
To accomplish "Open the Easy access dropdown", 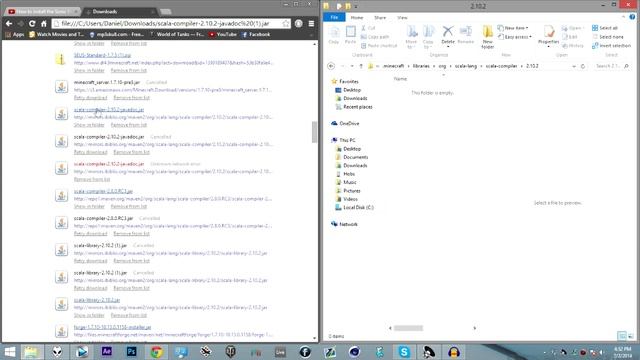I will click(515, 37).
